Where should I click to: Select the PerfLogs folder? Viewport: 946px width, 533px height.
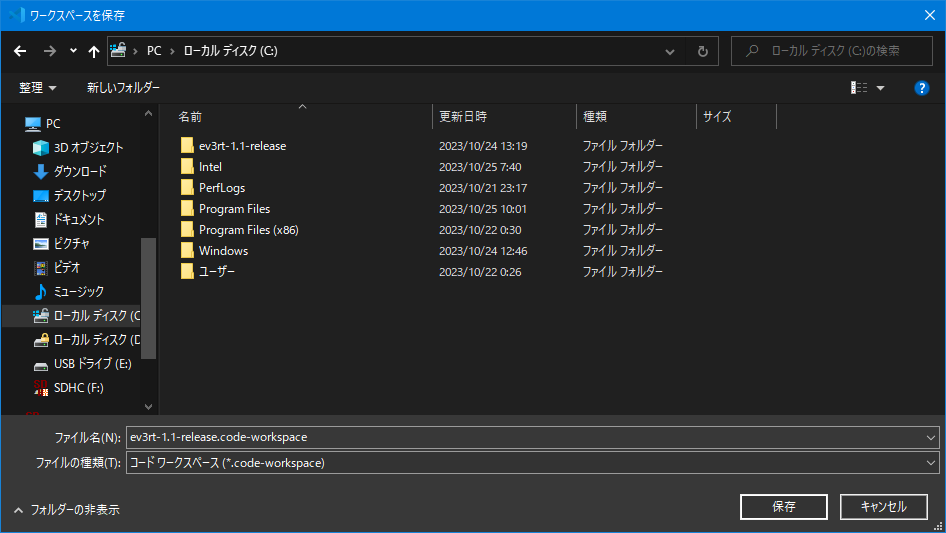click(x=222, y=188)
